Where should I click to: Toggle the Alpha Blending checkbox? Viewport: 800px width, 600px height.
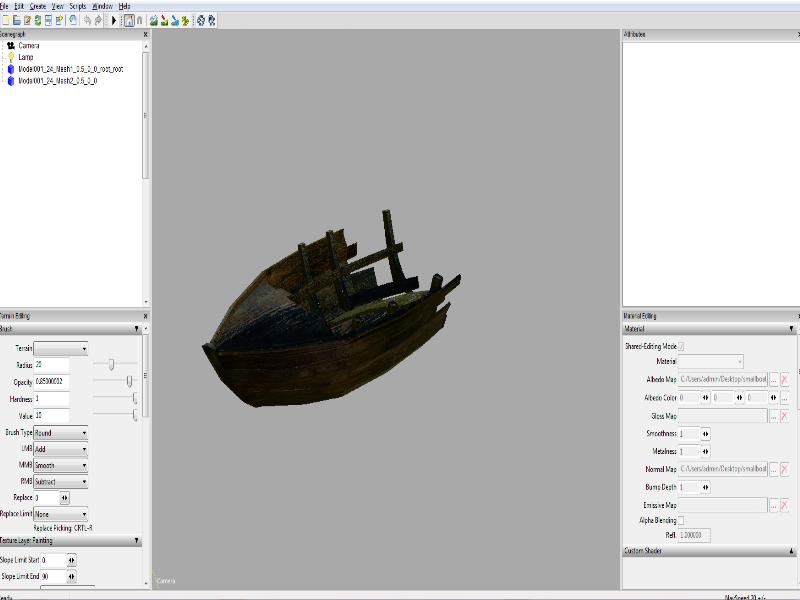coord(682,521)
